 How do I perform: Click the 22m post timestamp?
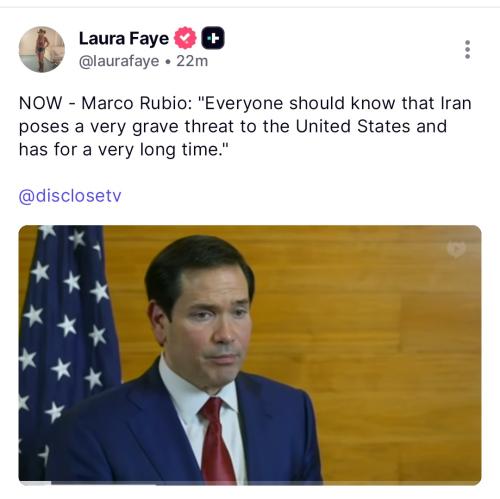[x=192, y=61]
